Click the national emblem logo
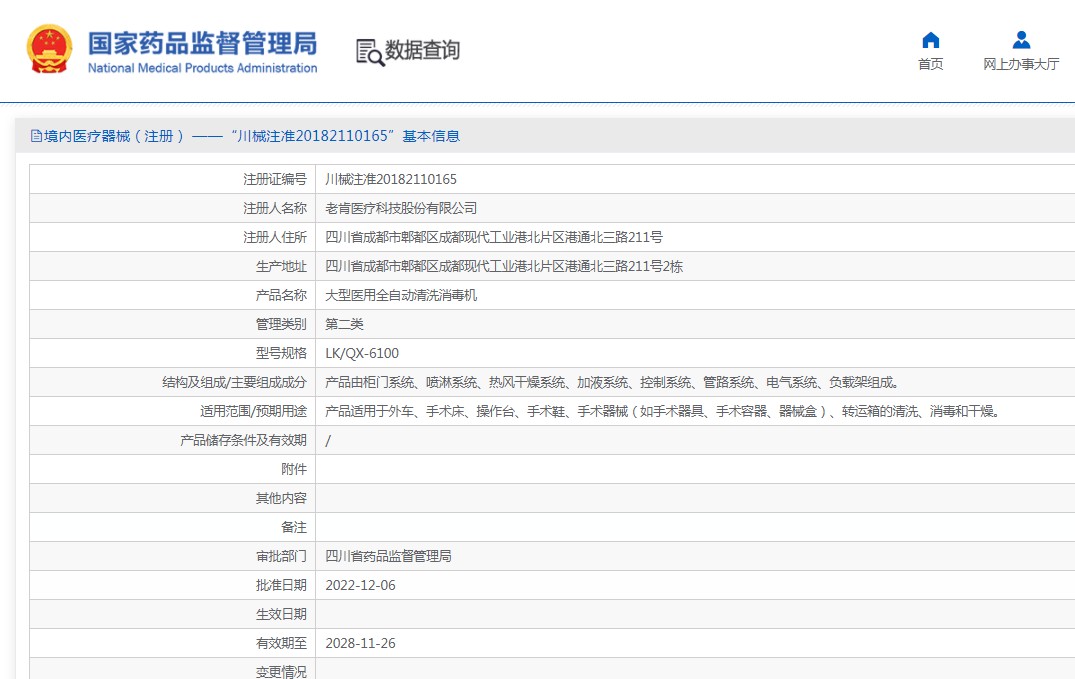This screenshot has height=679, width=1075. coord(49,50)
